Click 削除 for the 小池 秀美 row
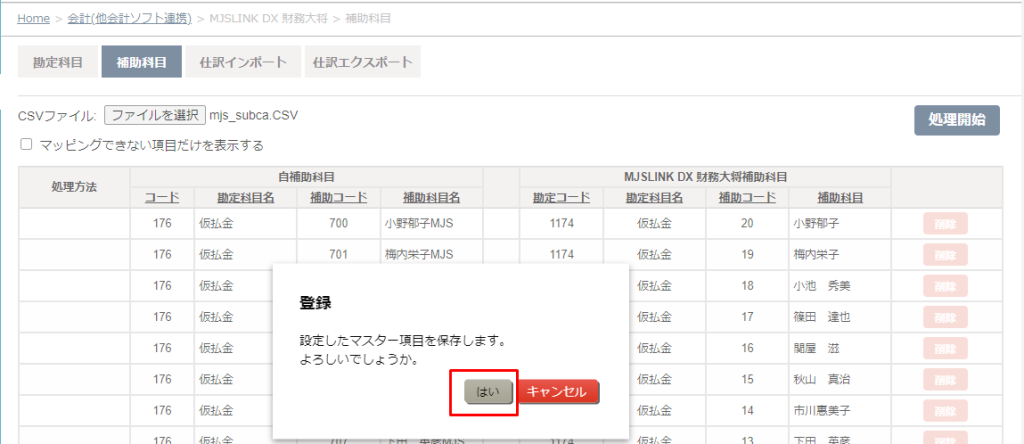The width and height of the screenshot is (1024, 444). point(945,286)
